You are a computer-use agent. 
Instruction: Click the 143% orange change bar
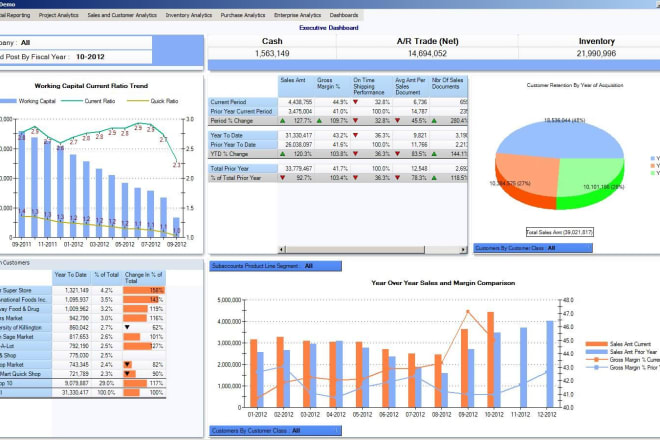142,300
